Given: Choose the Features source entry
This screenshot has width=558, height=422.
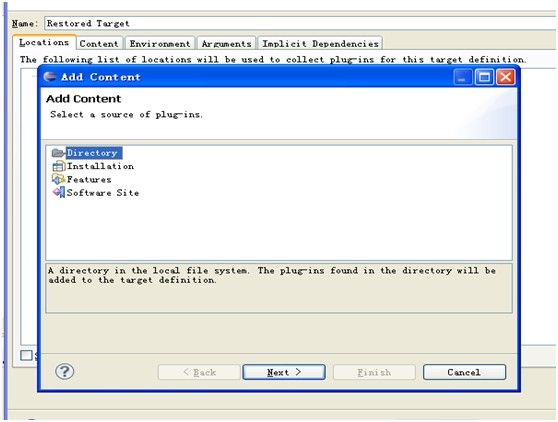Looking at the screenshot, I should [89, 179].
